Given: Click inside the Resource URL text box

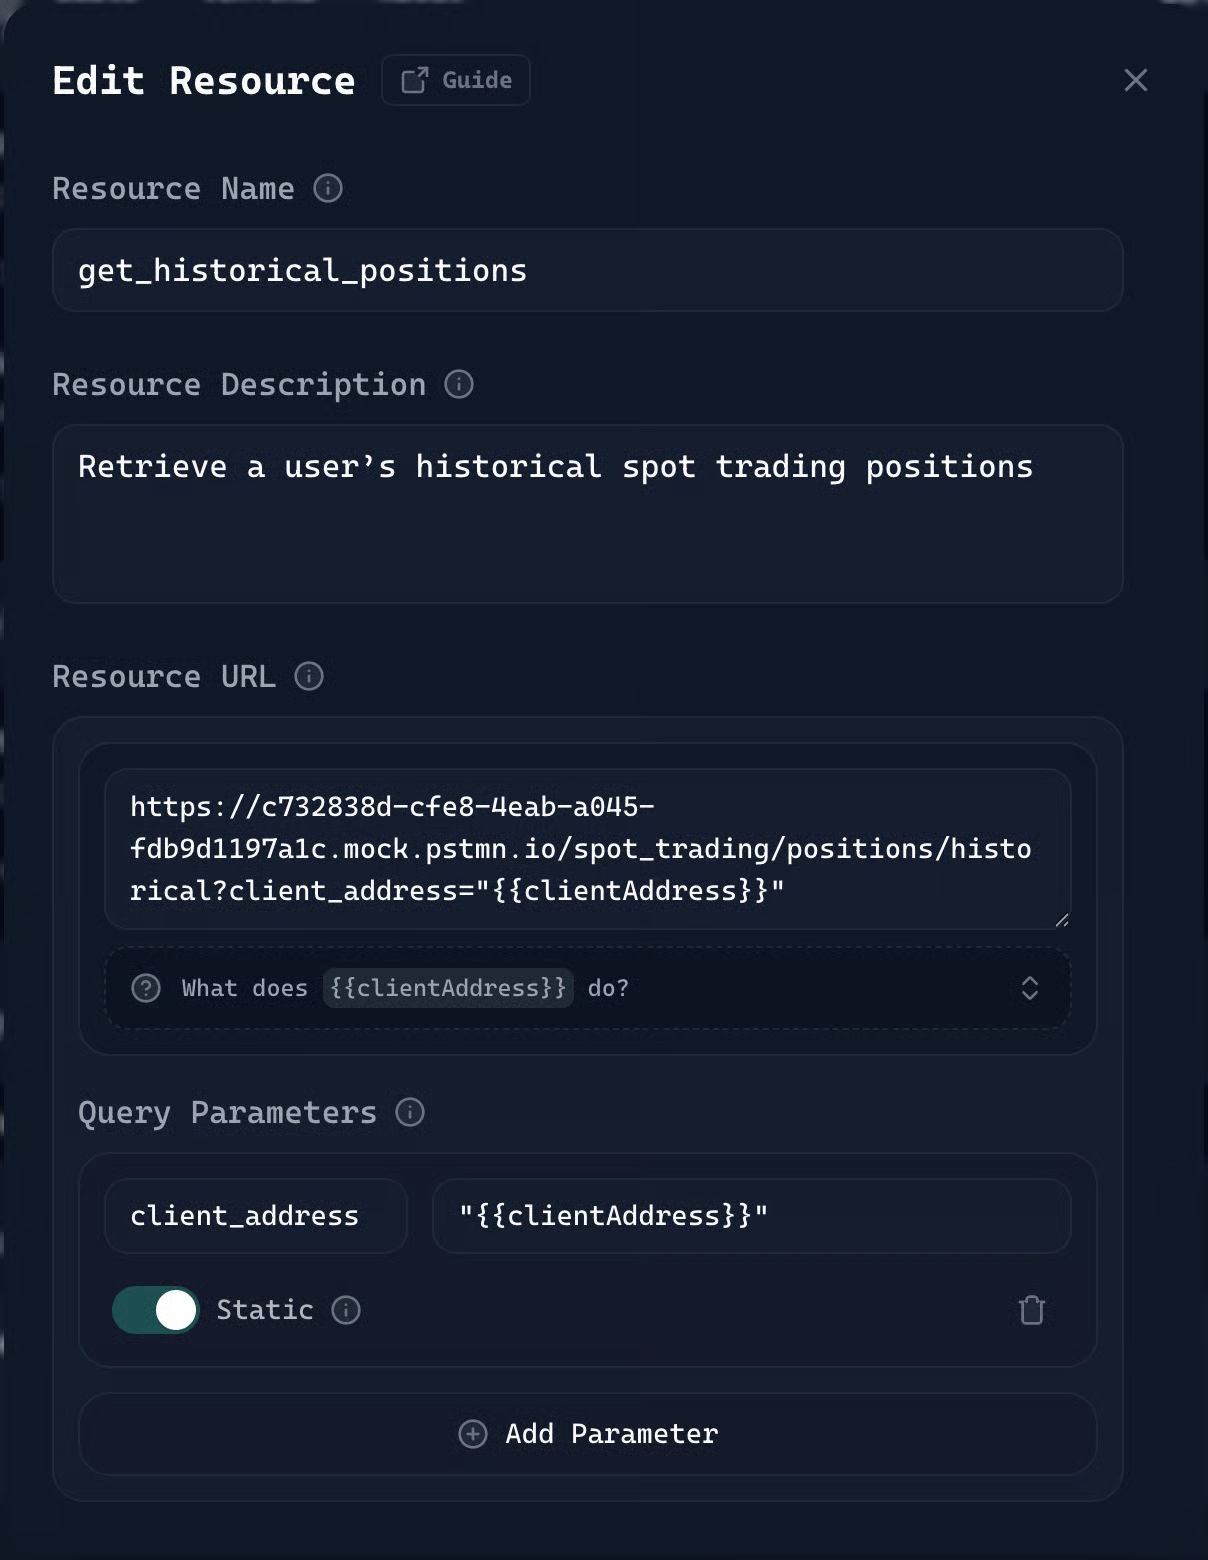Looking at the screenshot, I should pyautogui.click(x=587, y=848).
